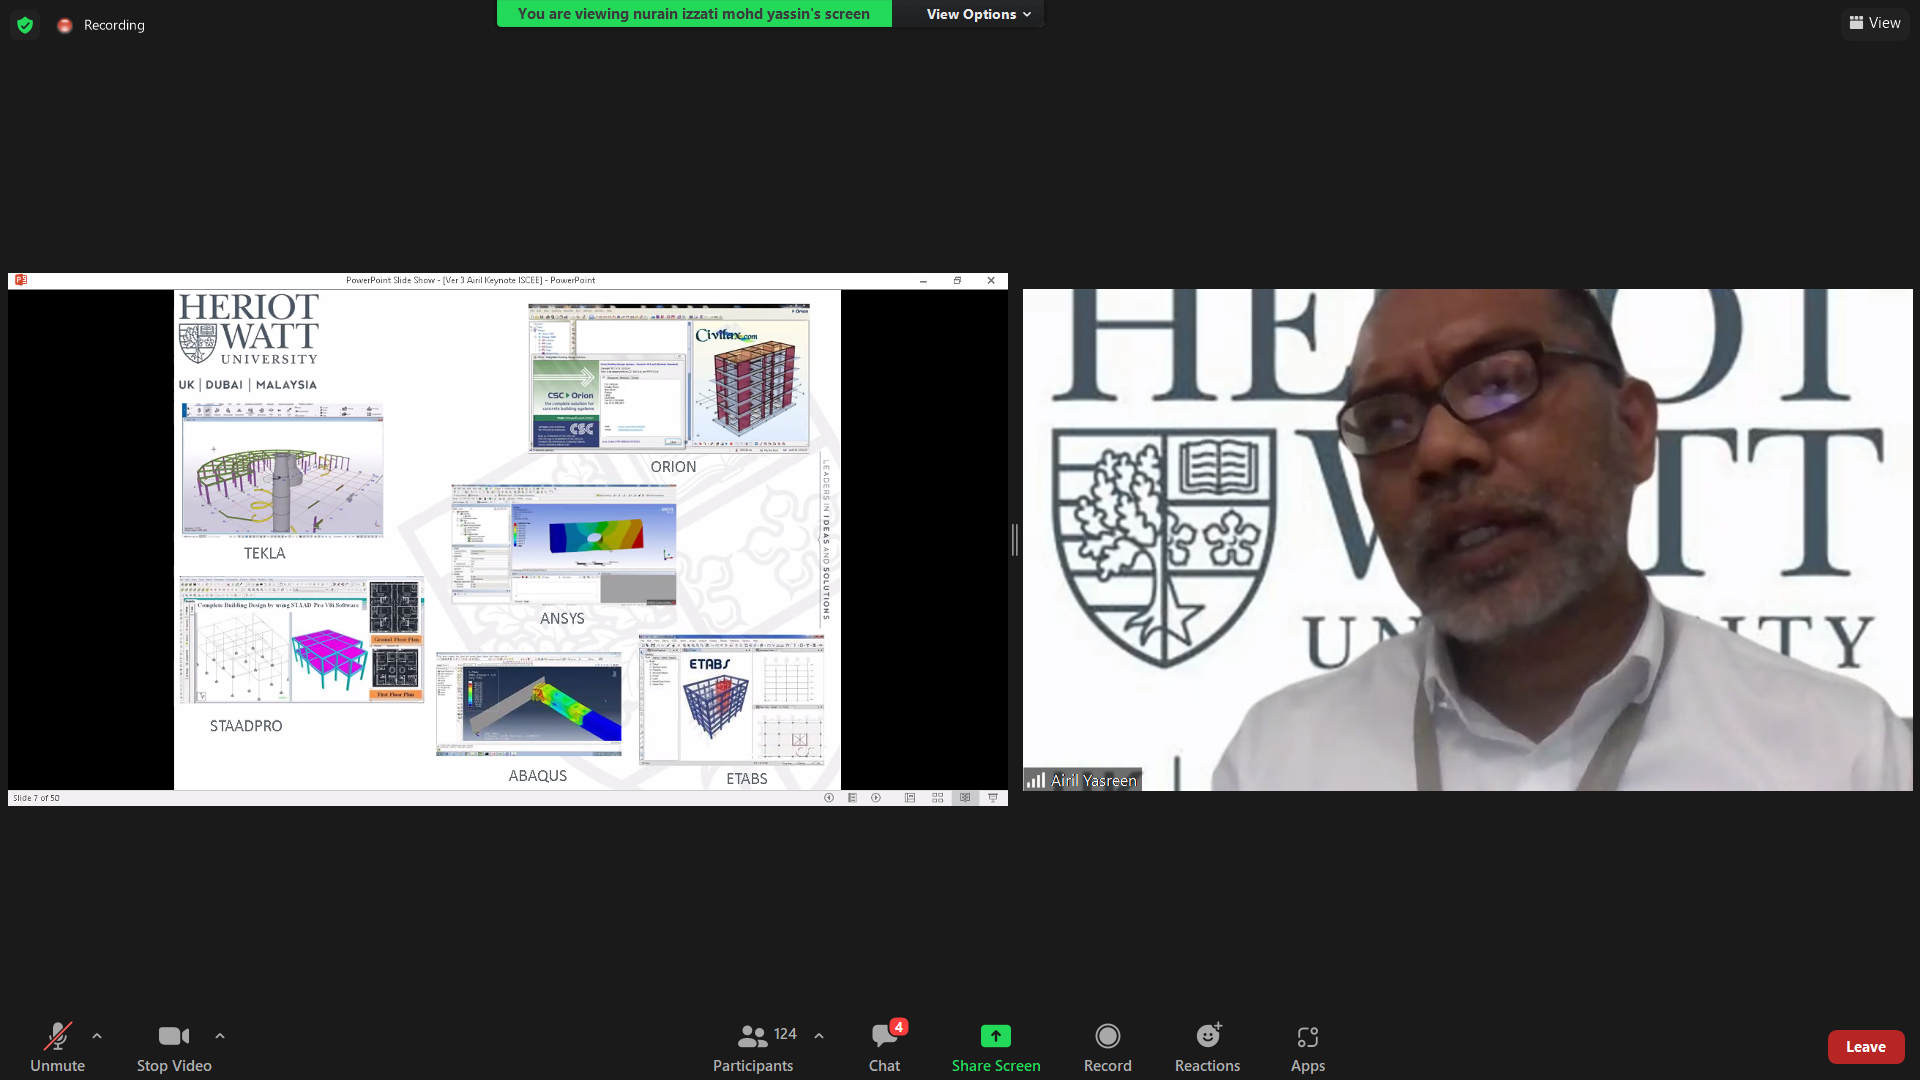Click the Heriot Watt University logo on slide
Image resolution: width=1920 pixels, height=1080 pixels.
point(249,329)
